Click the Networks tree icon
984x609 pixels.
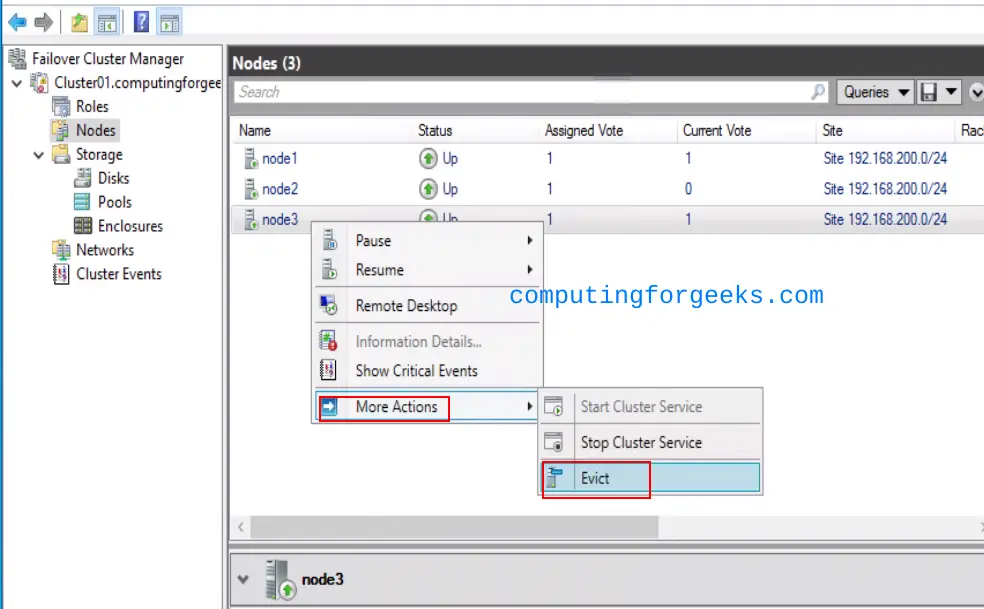(x=61, y=250)
